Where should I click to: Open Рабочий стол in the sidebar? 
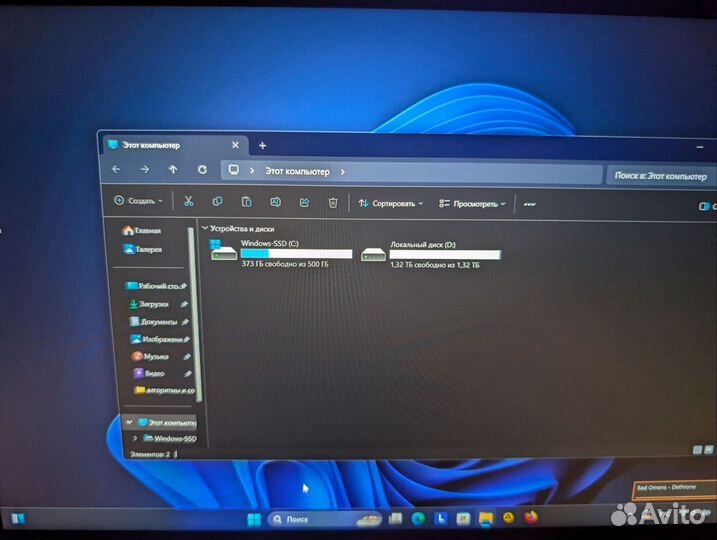click(x=156, y=286)
